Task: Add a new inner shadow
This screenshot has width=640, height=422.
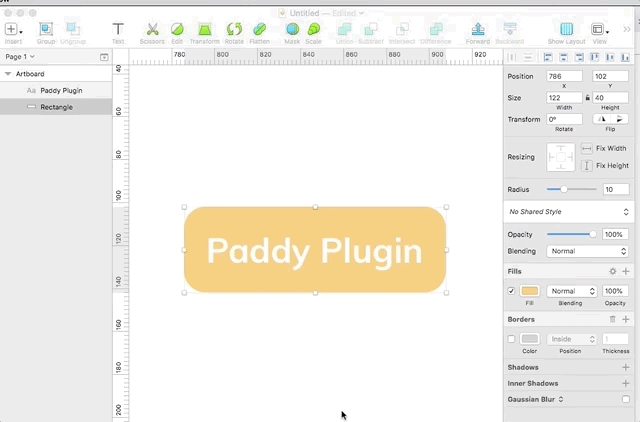Action: coord(626,383)
